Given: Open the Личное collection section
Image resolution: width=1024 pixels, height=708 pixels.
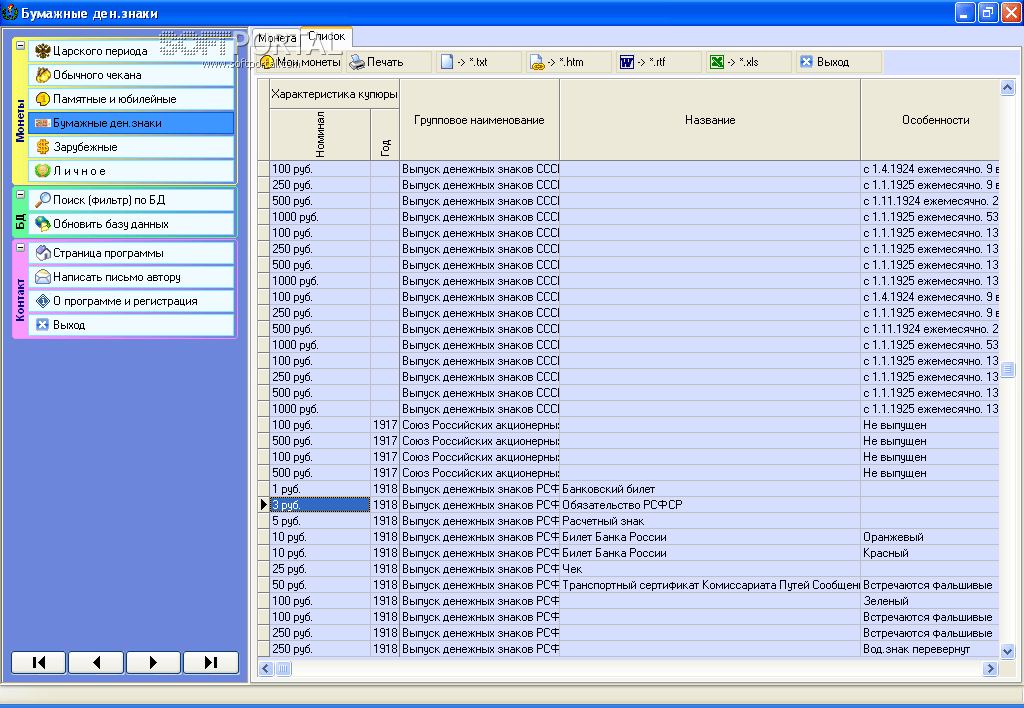Looking at the screenshot, I should coord(131,171).
